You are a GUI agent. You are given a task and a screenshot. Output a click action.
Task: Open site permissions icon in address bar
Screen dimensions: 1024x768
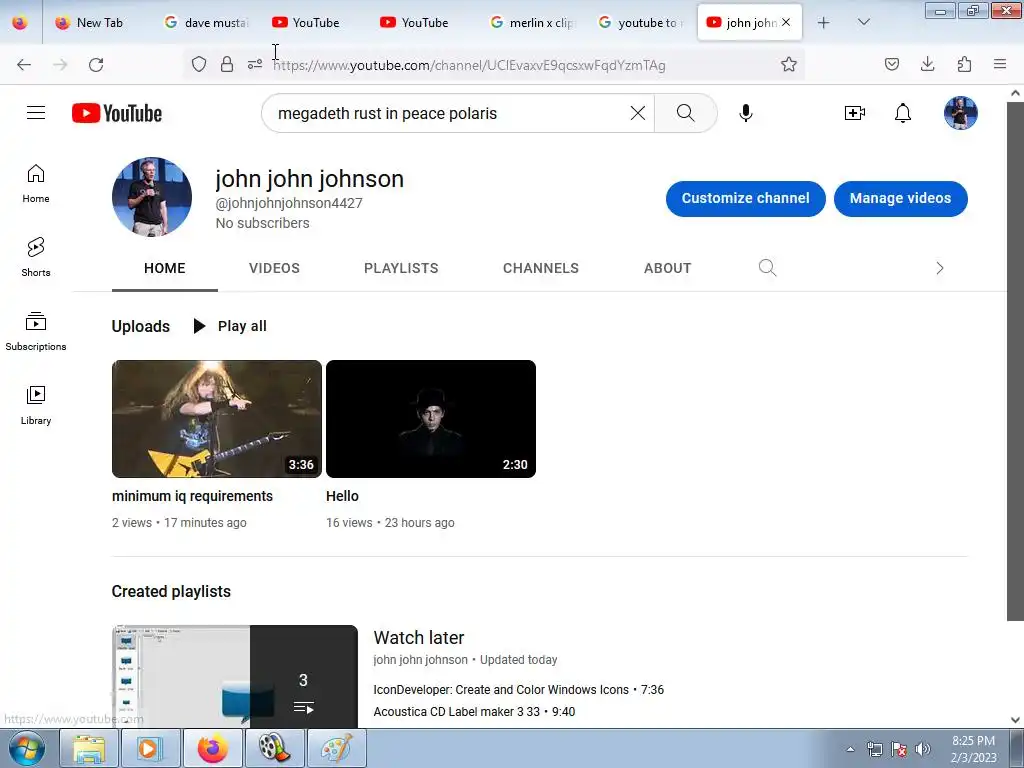pos(255,64)
